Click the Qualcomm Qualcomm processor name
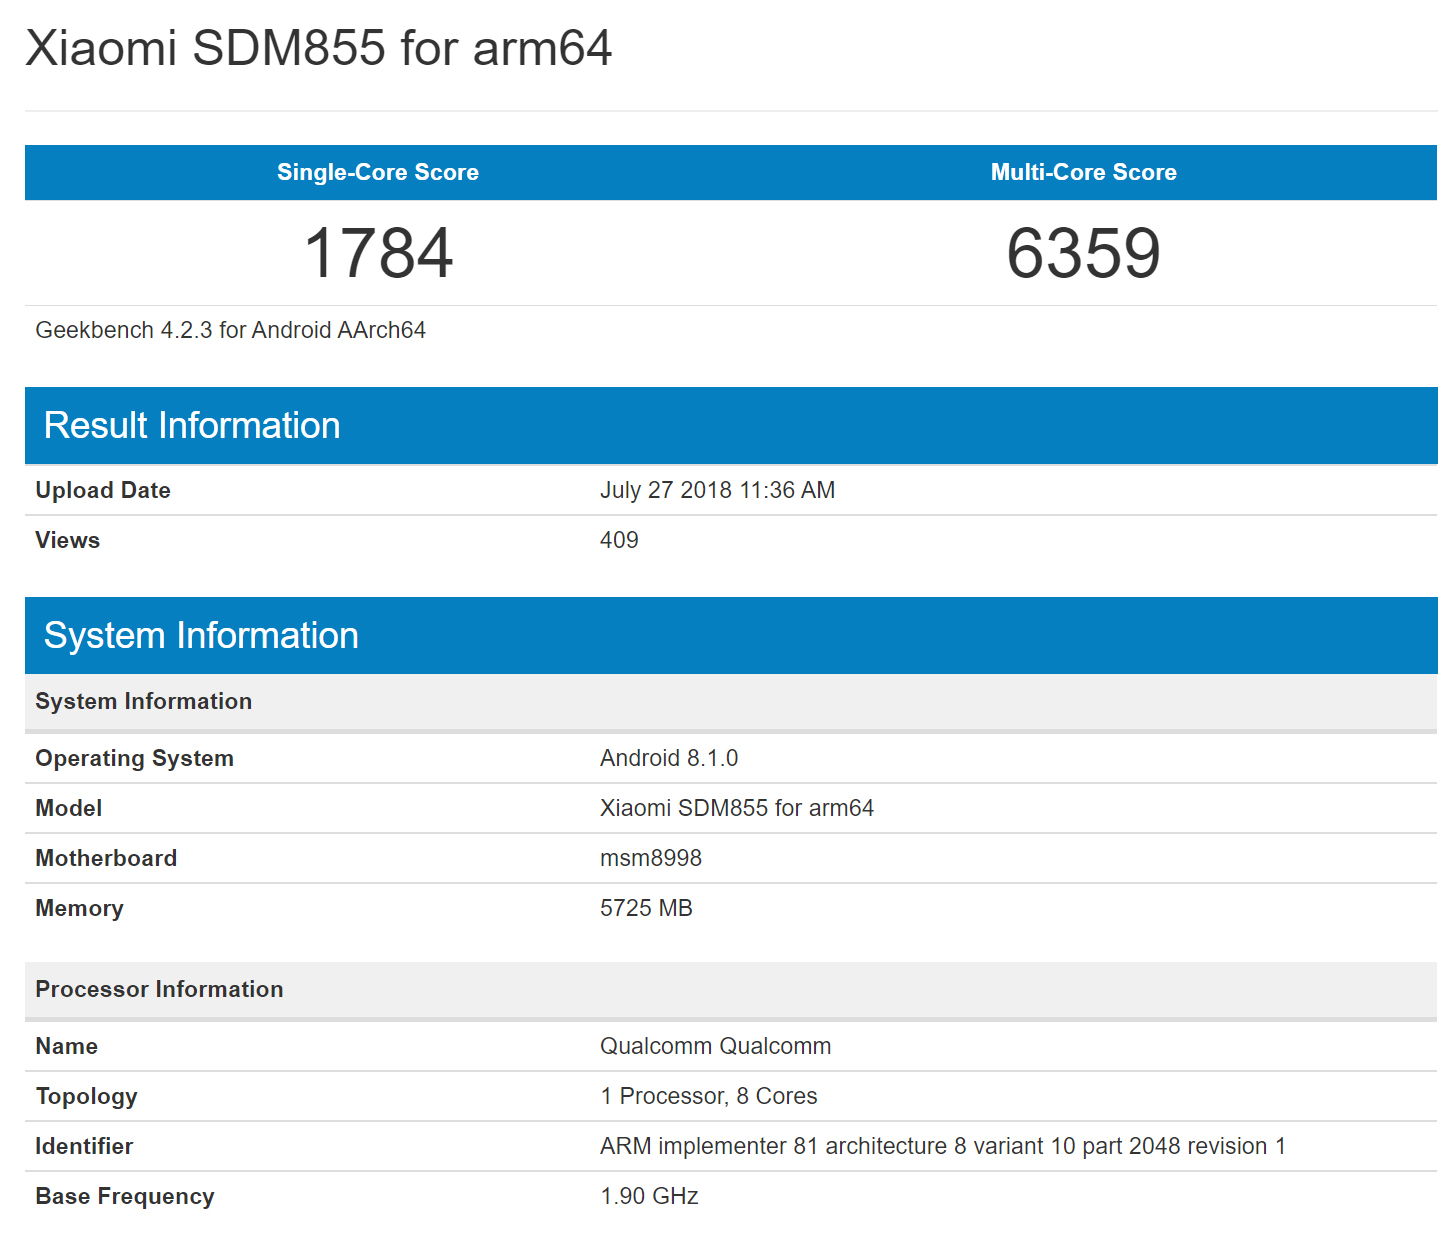Viewport: 1452px width, 1244px height. 715,1046
